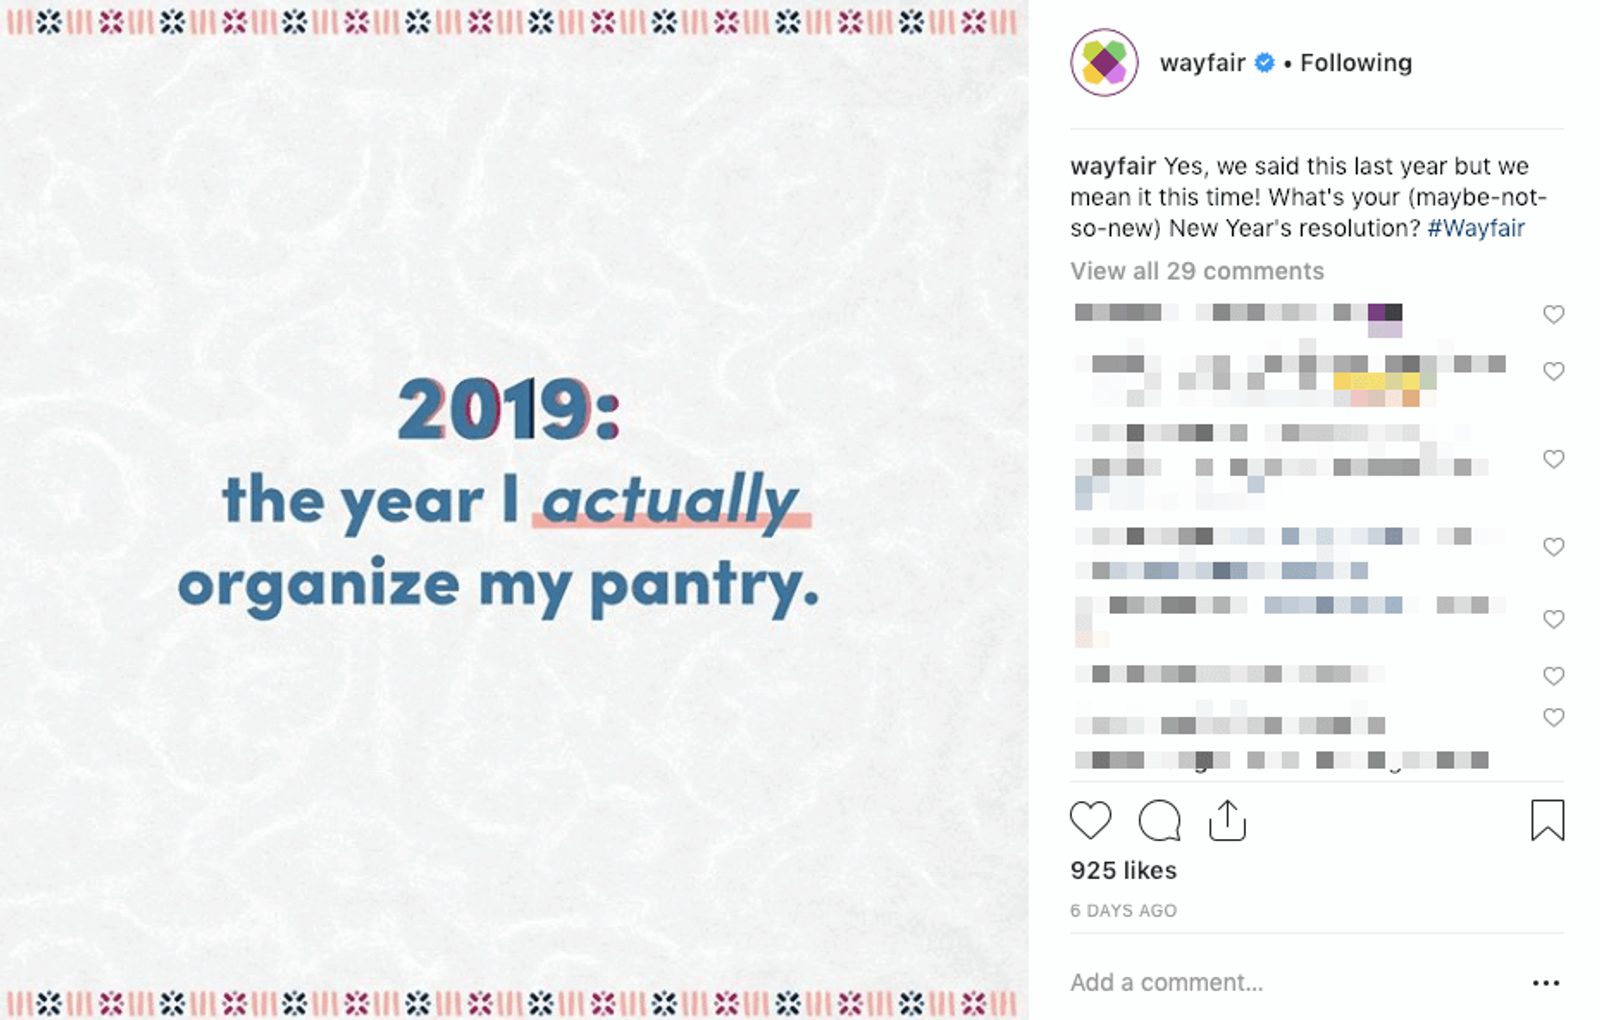Like the last comment using its heart icon
The width and height of the screenshot is (1600, 1020).
coord(1553,717)
